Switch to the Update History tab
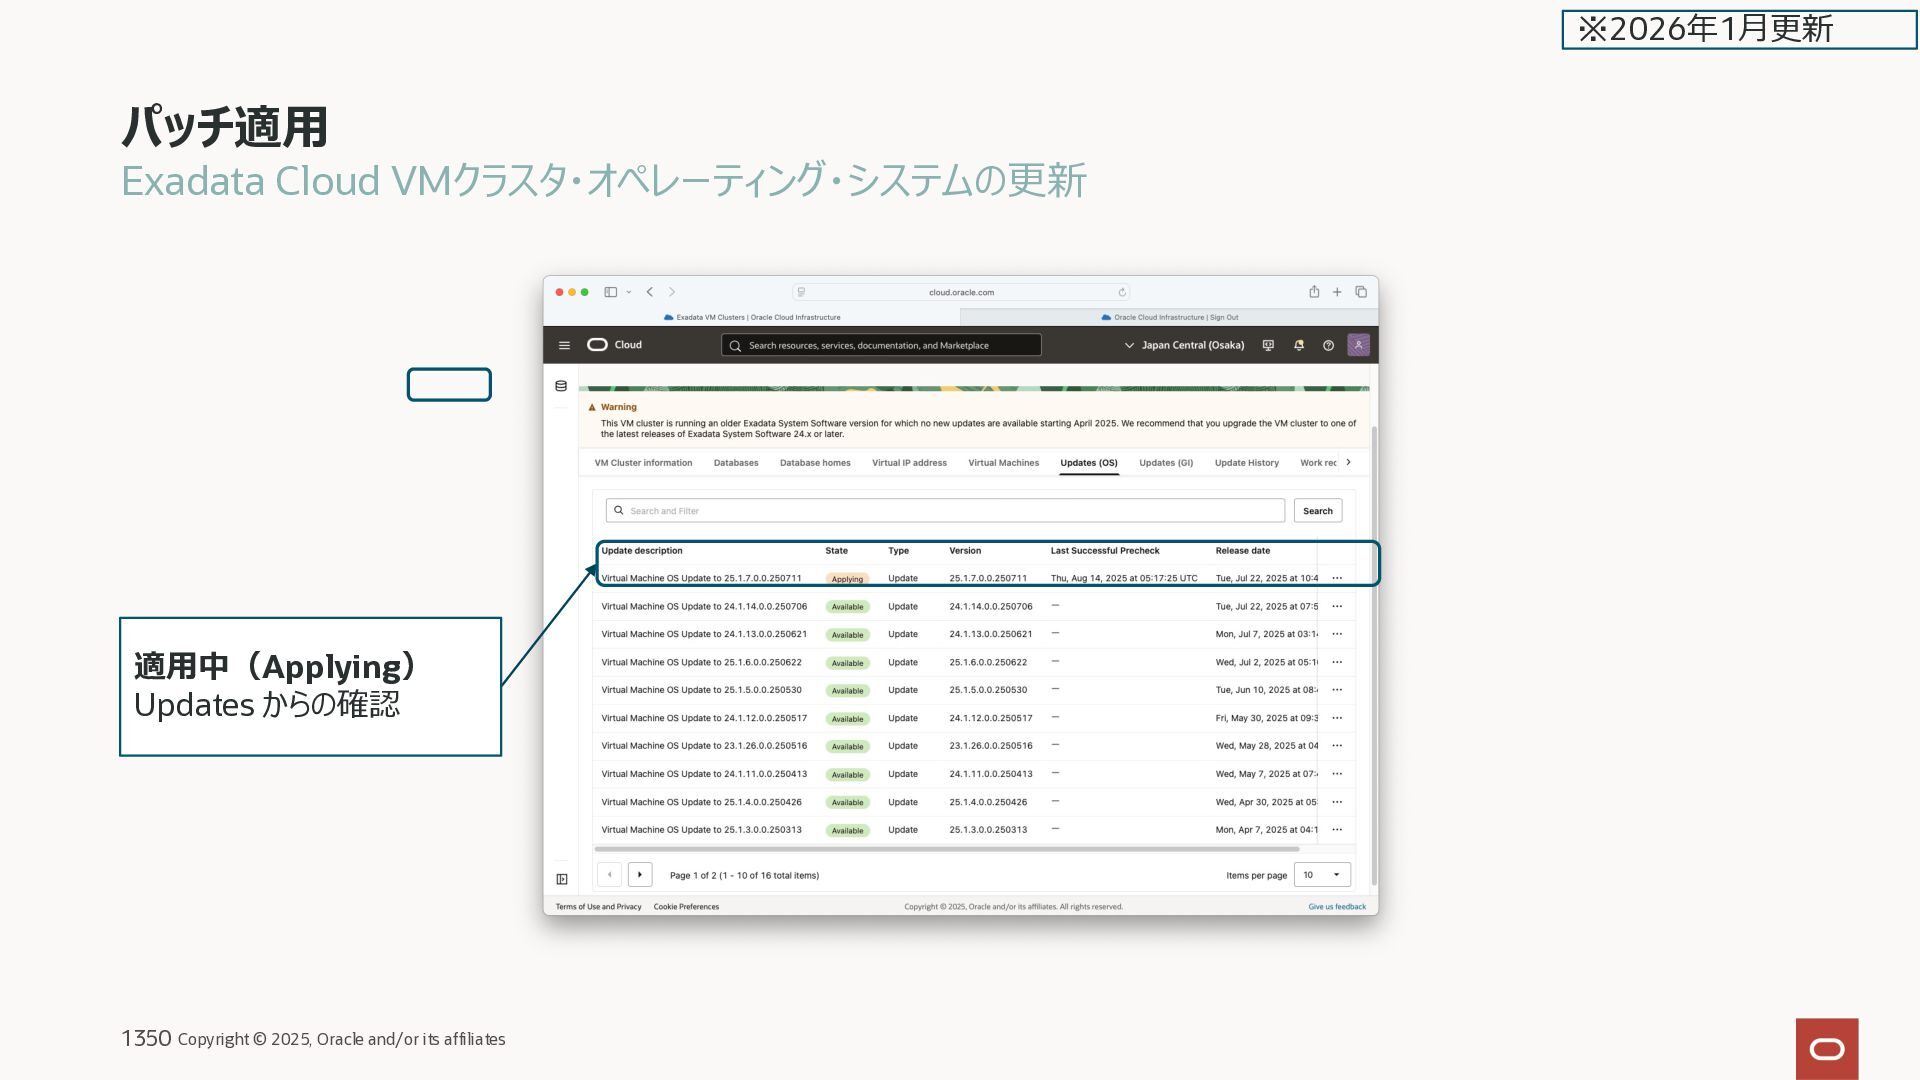1920x1080 pixels. point(1246,463)
